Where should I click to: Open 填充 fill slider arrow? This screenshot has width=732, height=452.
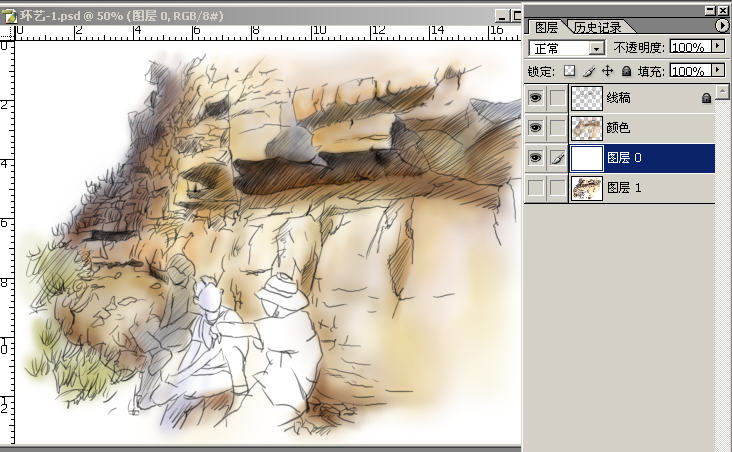point(718,71)
